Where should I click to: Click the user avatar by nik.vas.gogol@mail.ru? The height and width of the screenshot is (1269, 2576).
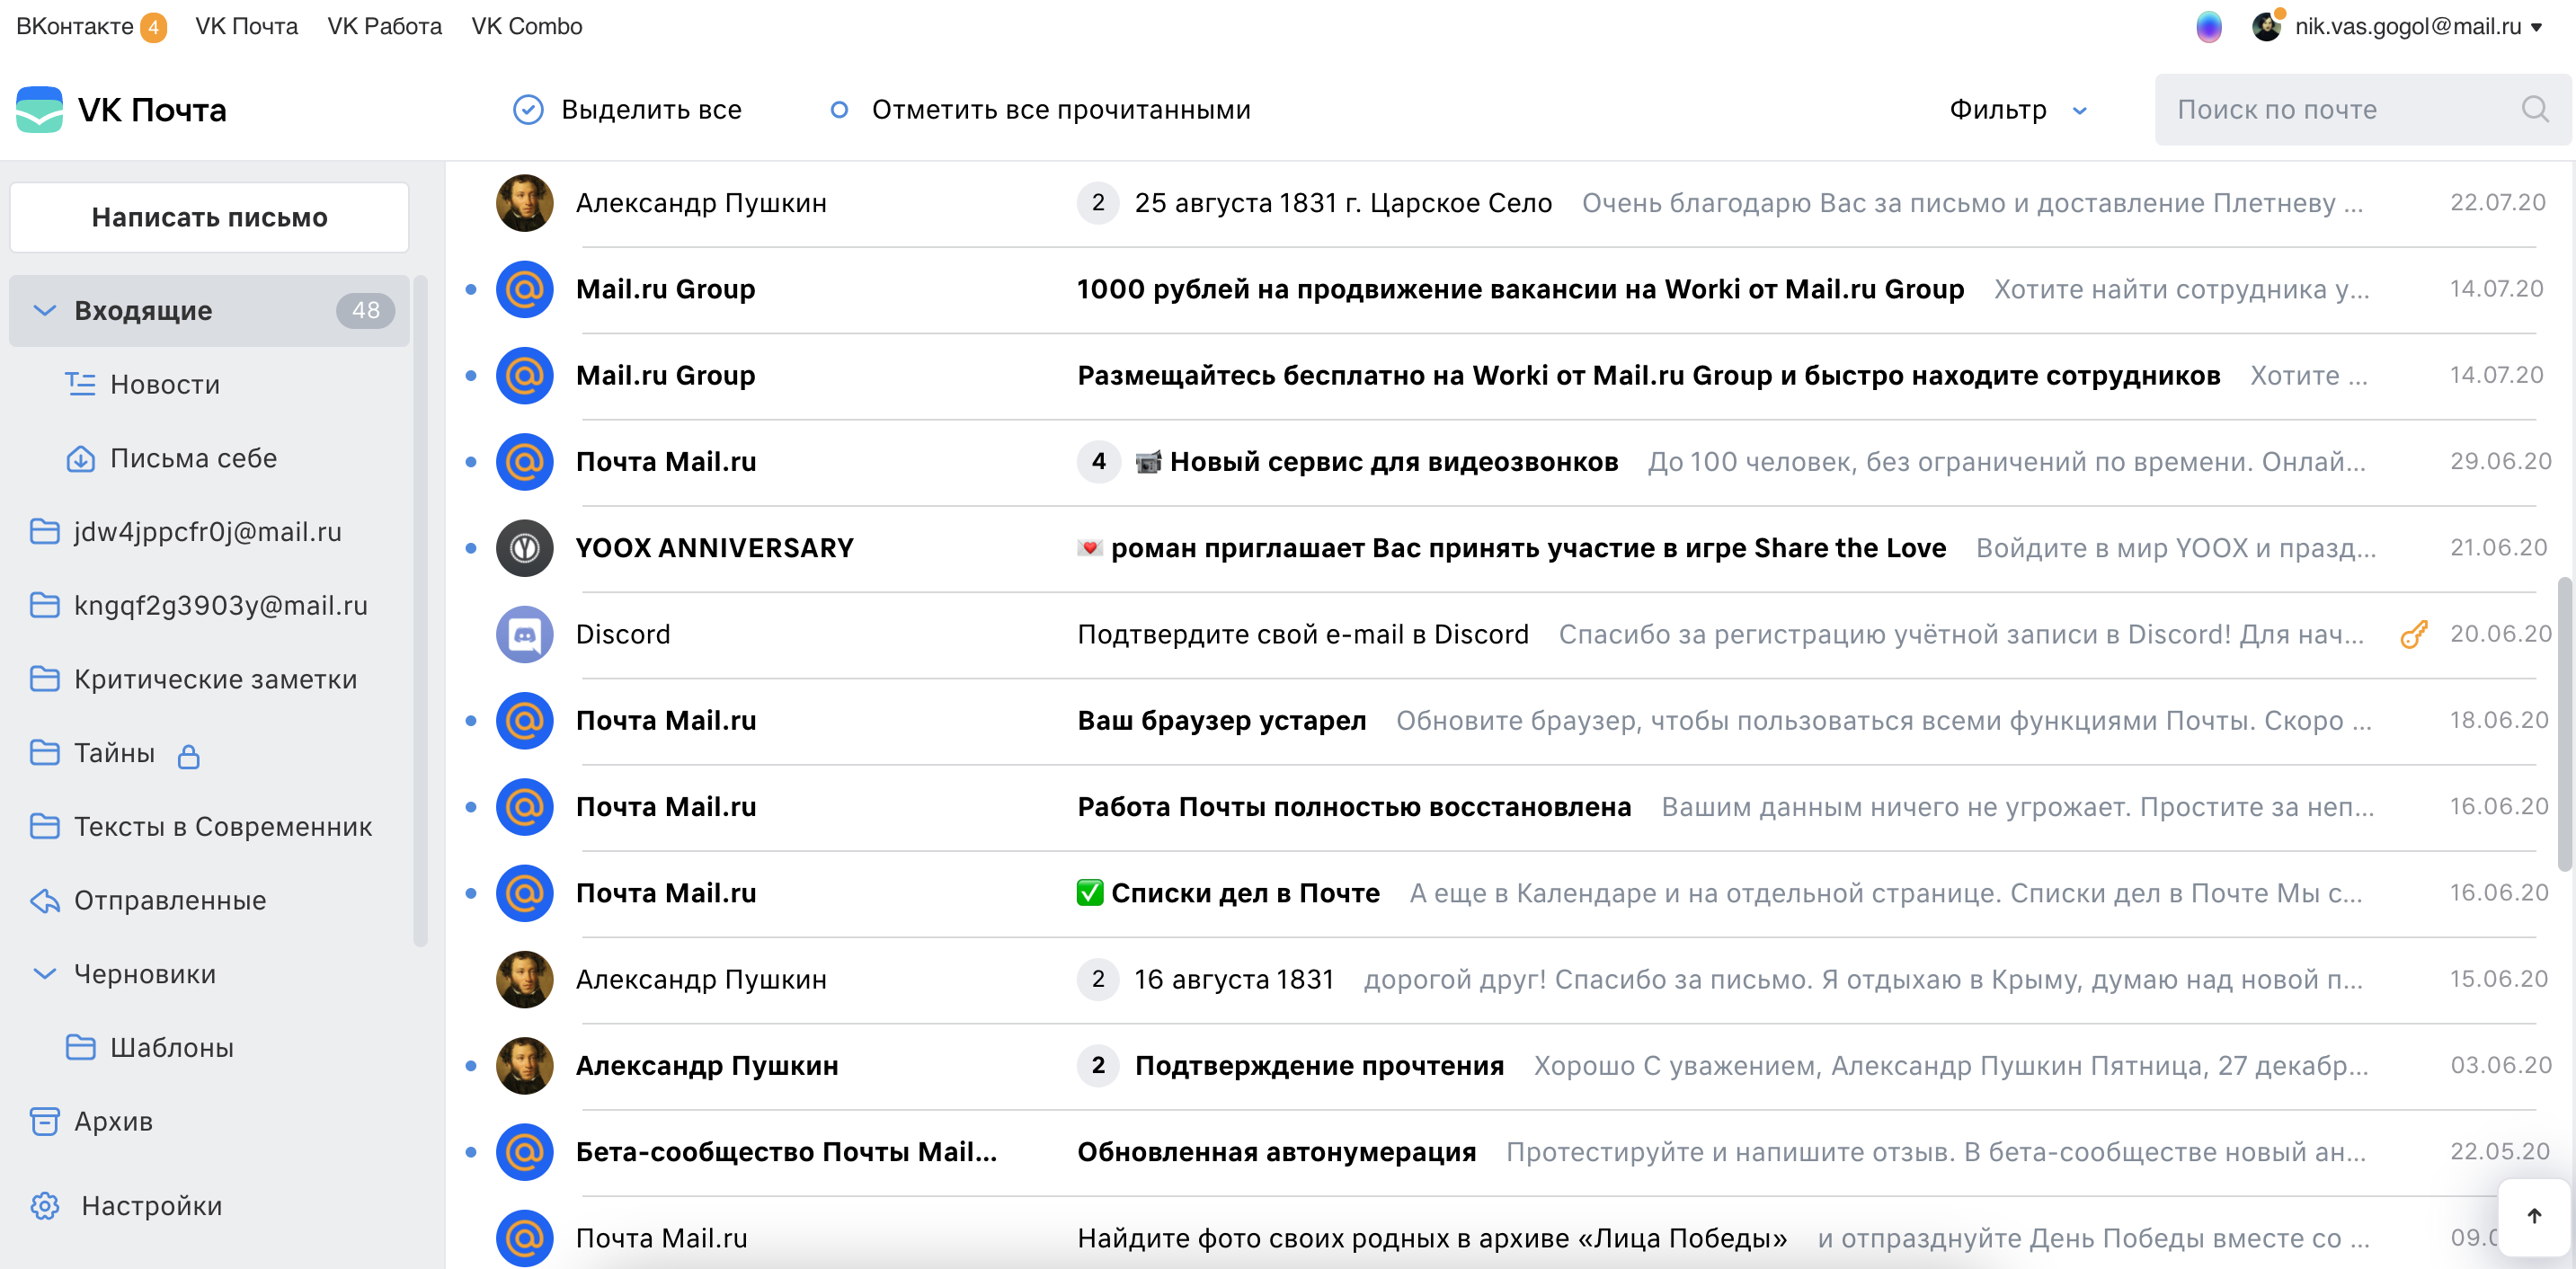tap(2266, 27)
